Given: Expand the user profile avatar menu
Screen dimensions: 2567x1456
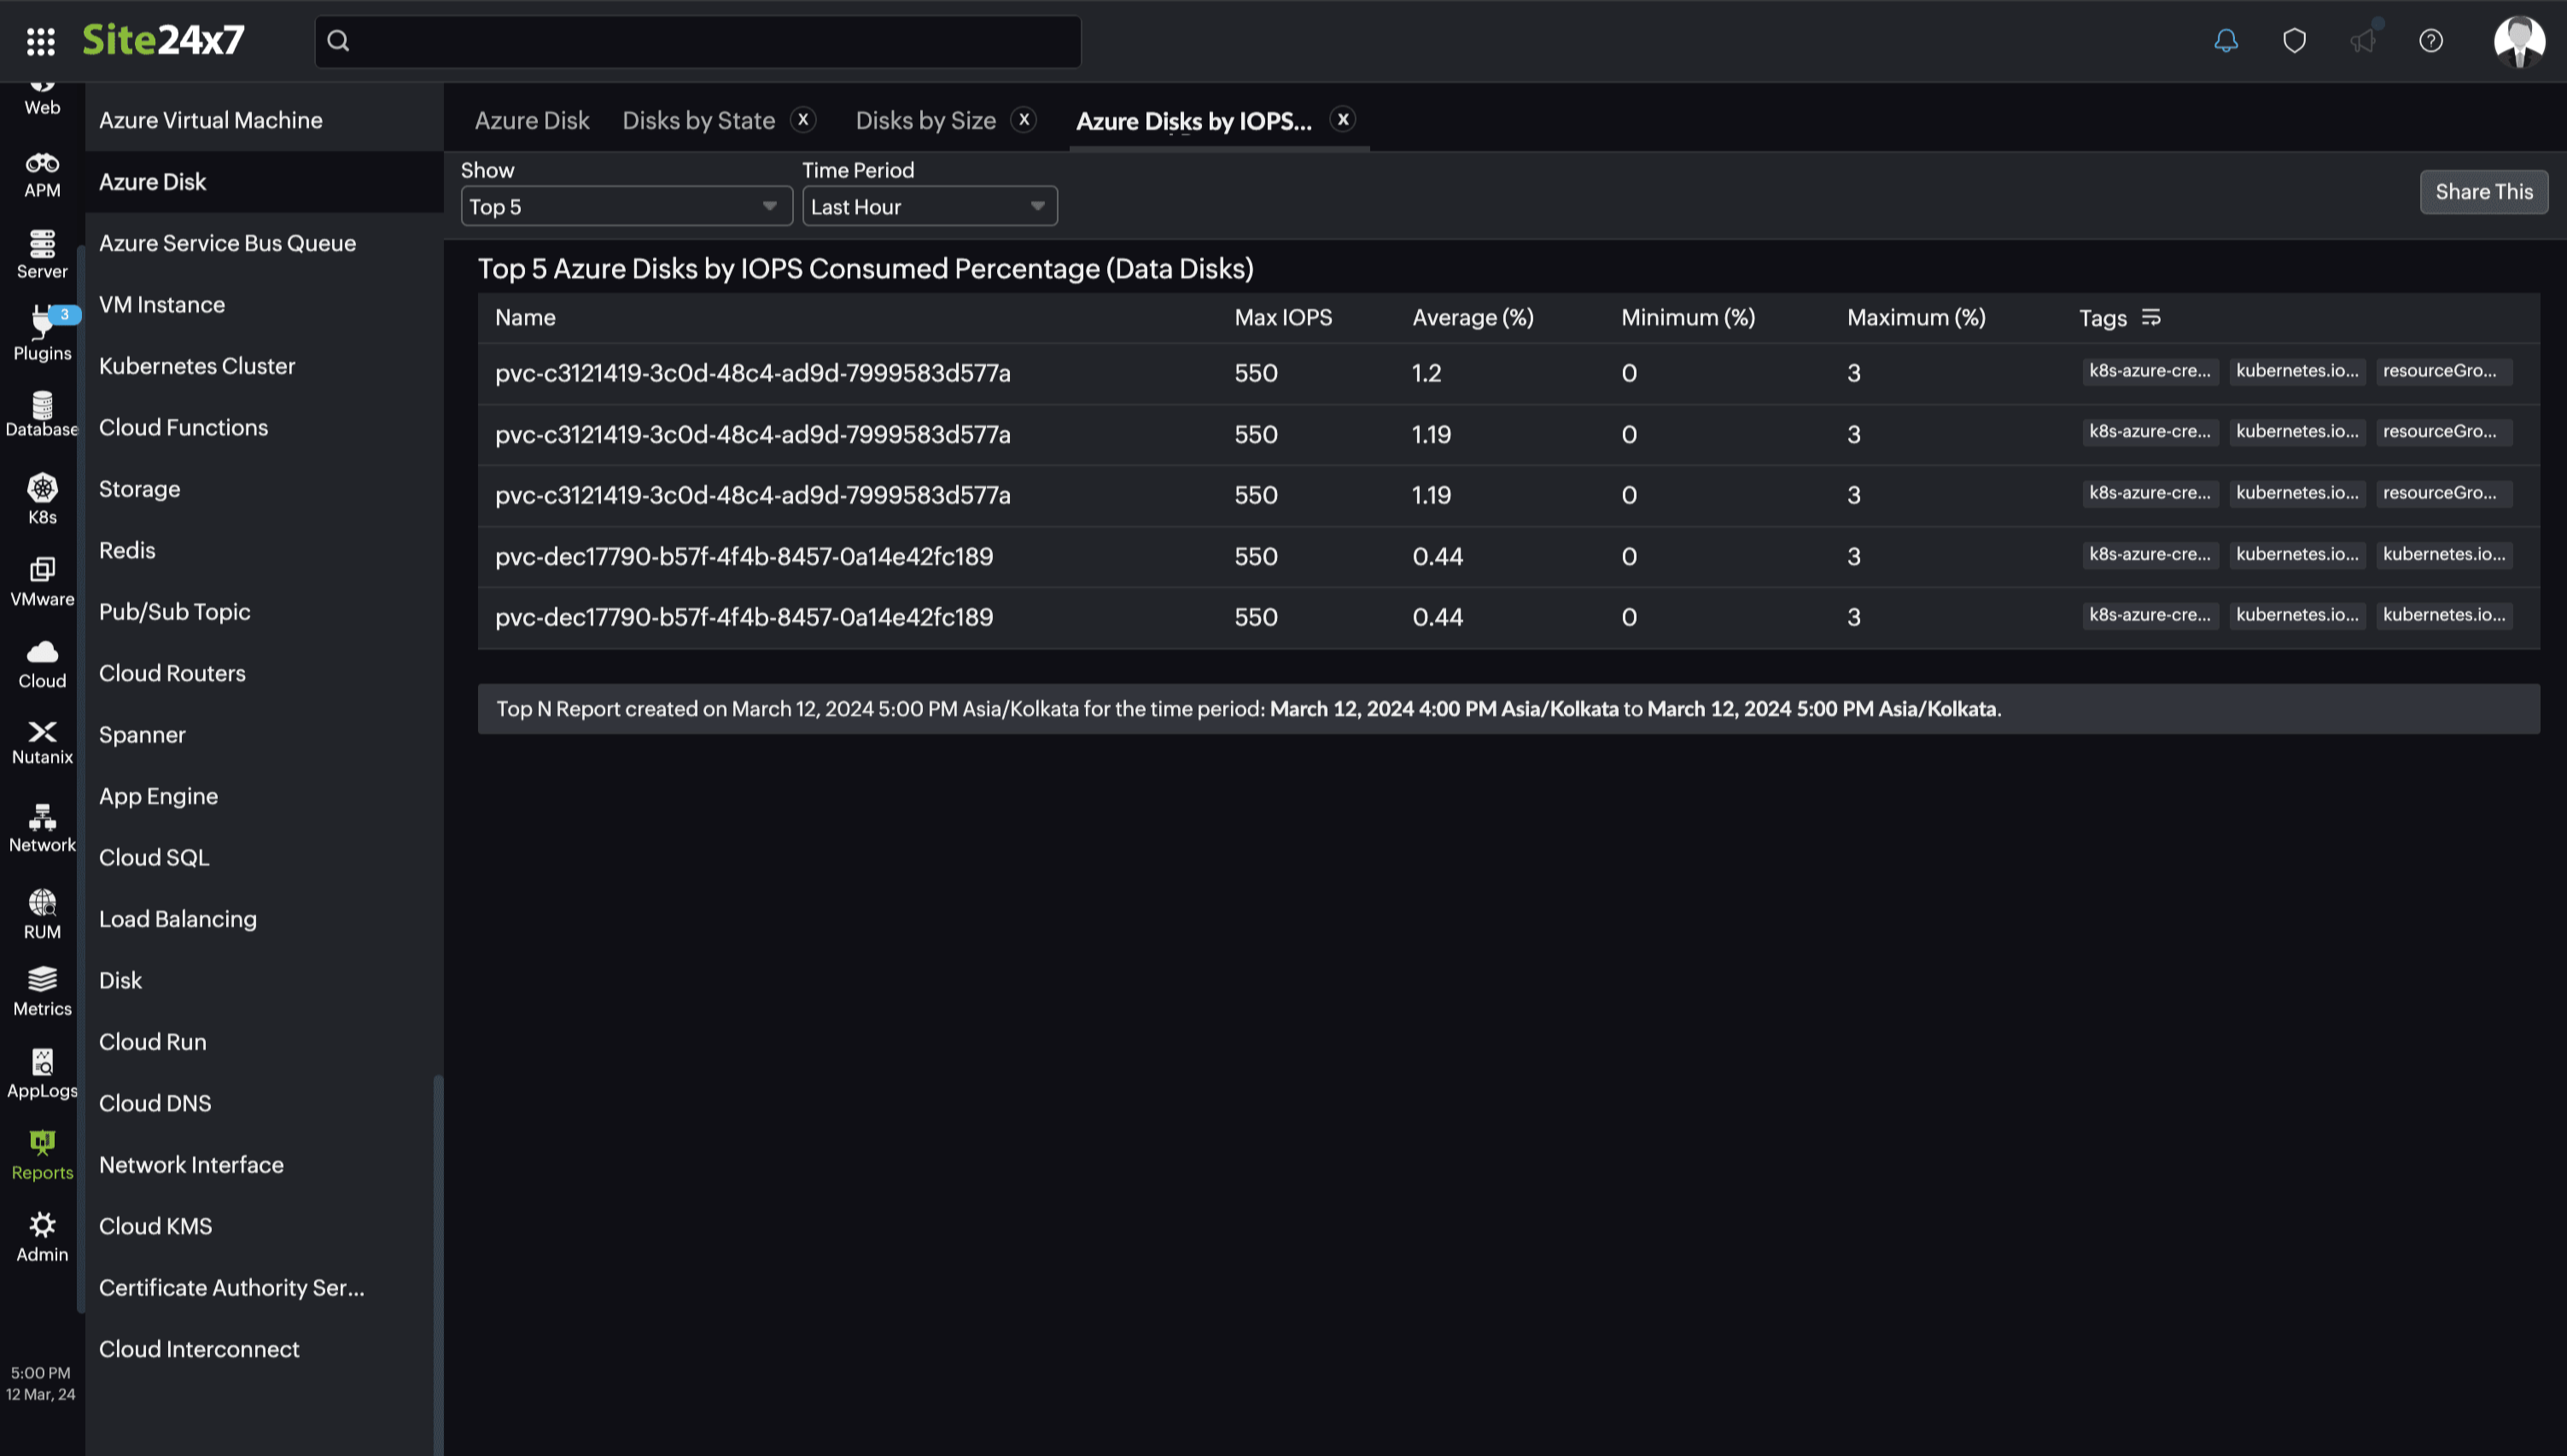Looking at the screenshot, I should pos(2521,41).
